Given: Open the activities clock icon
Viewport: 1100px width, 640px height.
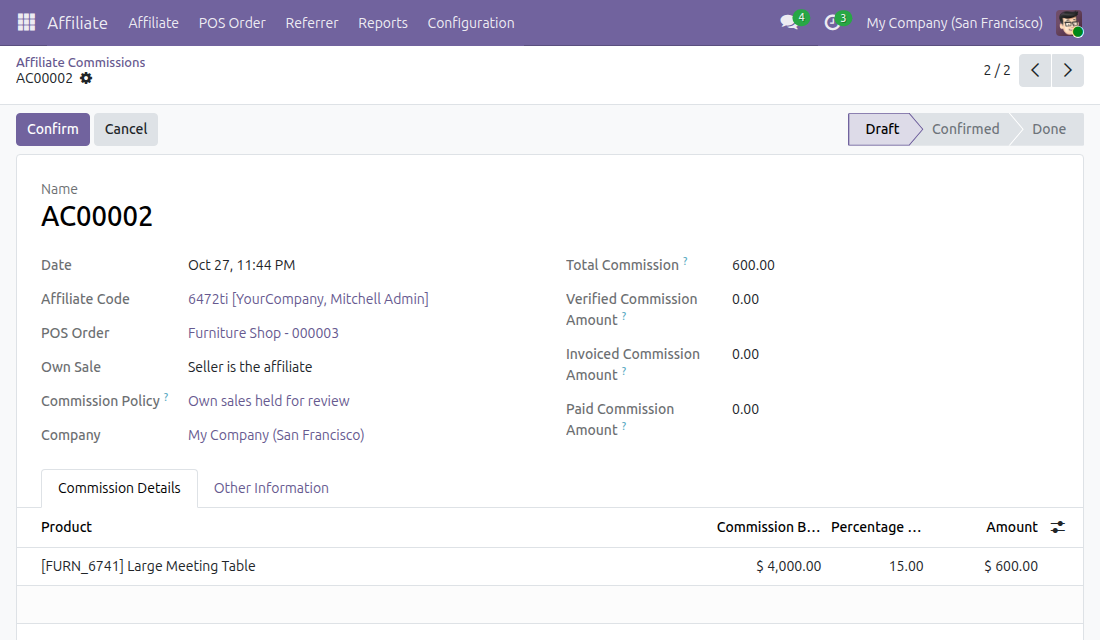Looking at the screenshot, I should pyautogui.click(x=832, y=22).
